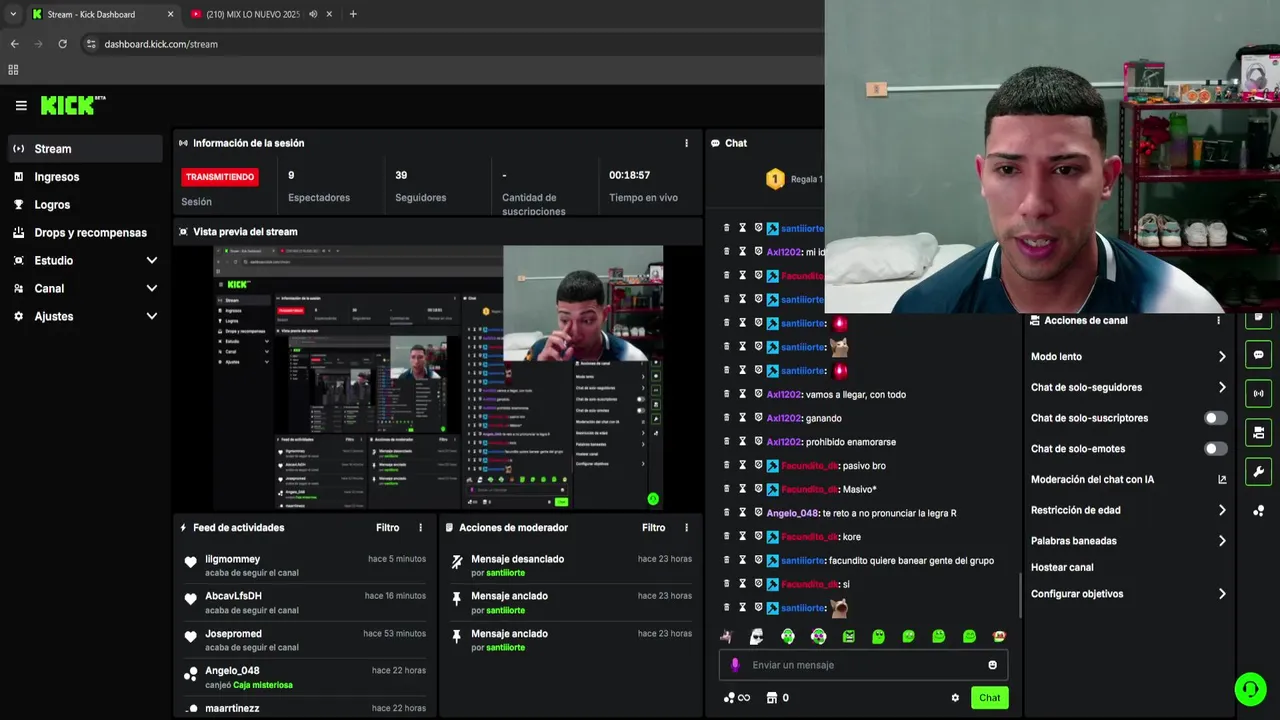
Task: Click the Mensaje desanciado unpin icon
Action: point(457,562)
